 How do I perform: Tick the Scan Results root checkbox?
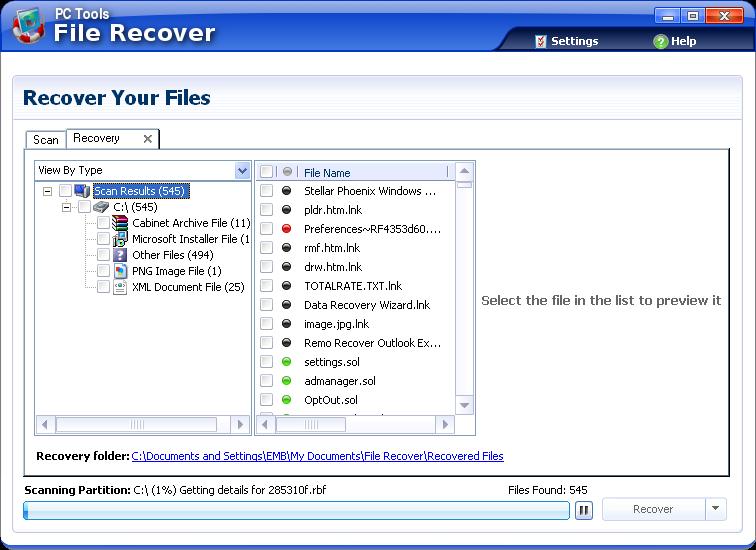point(65,191)
